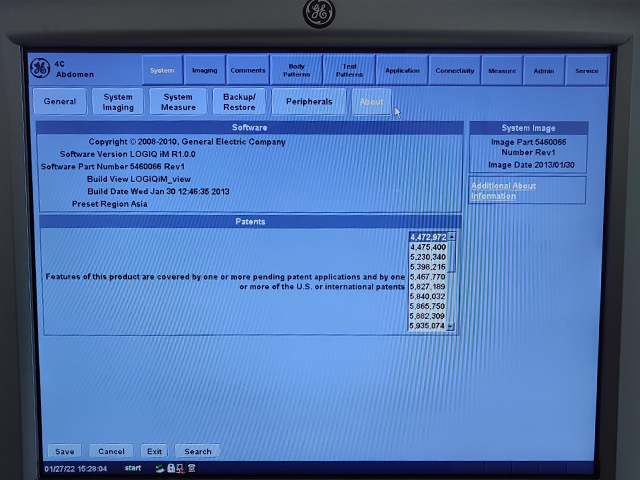Click the Software section header

pos(249,127)
